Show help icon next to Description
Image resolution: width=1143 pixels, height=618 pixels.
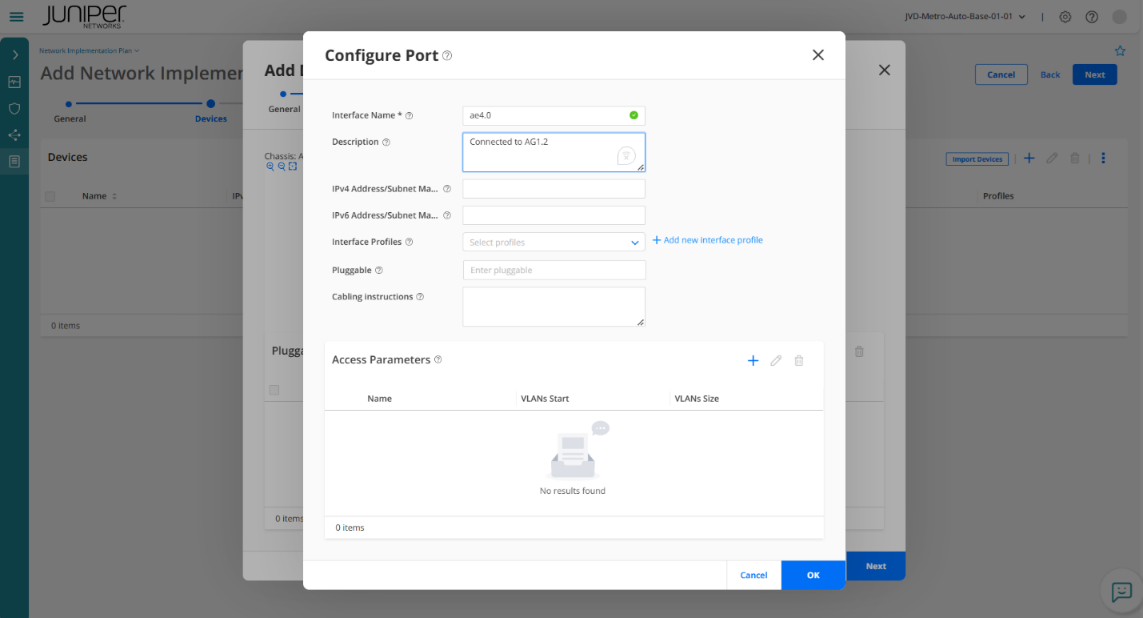coord(386,142)
